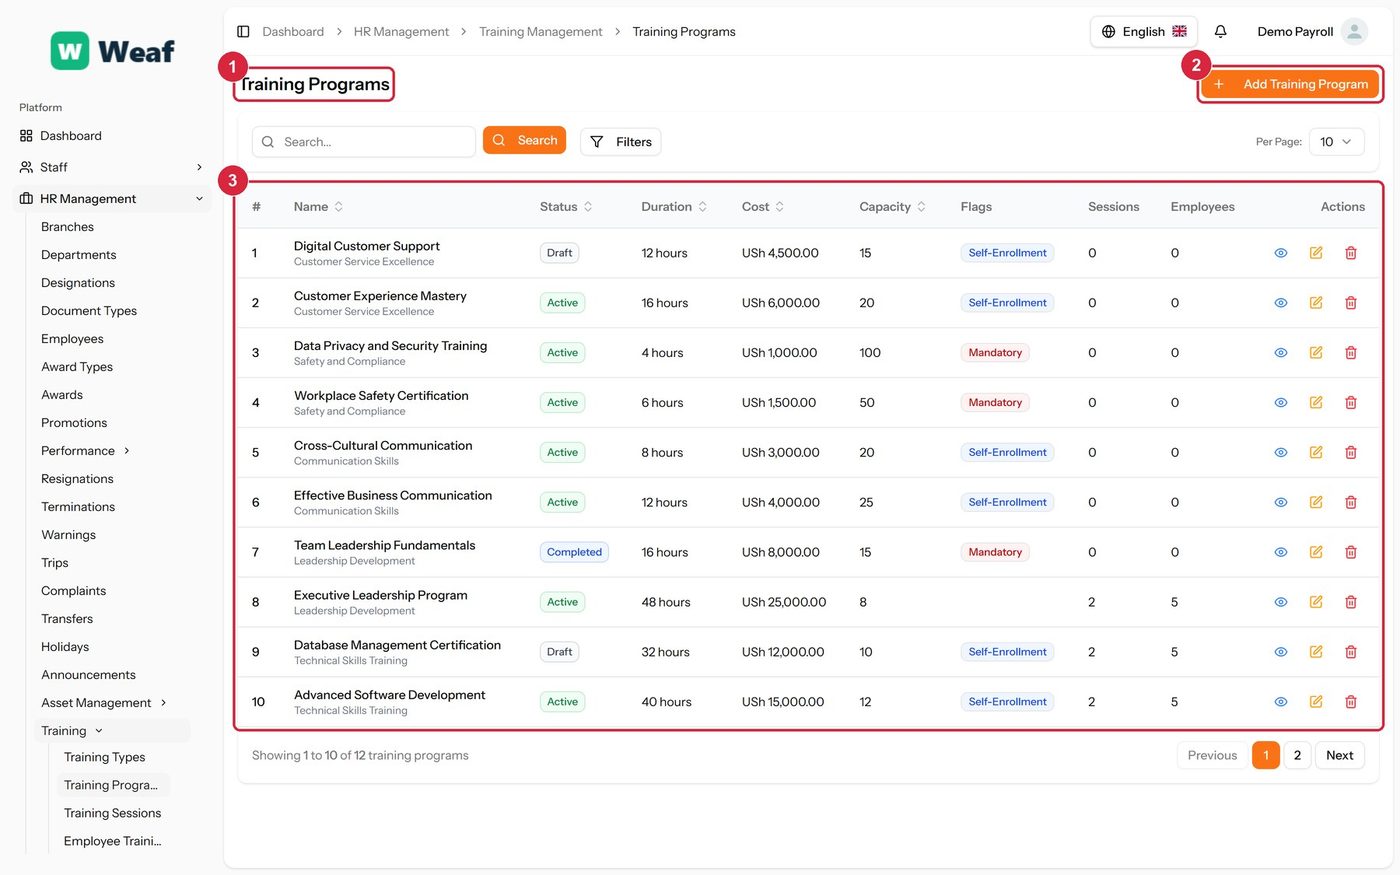View Digital Customer Support program eye icon
The height and width of the screenshot is (875, 1400).
[x=1281, y=253]
